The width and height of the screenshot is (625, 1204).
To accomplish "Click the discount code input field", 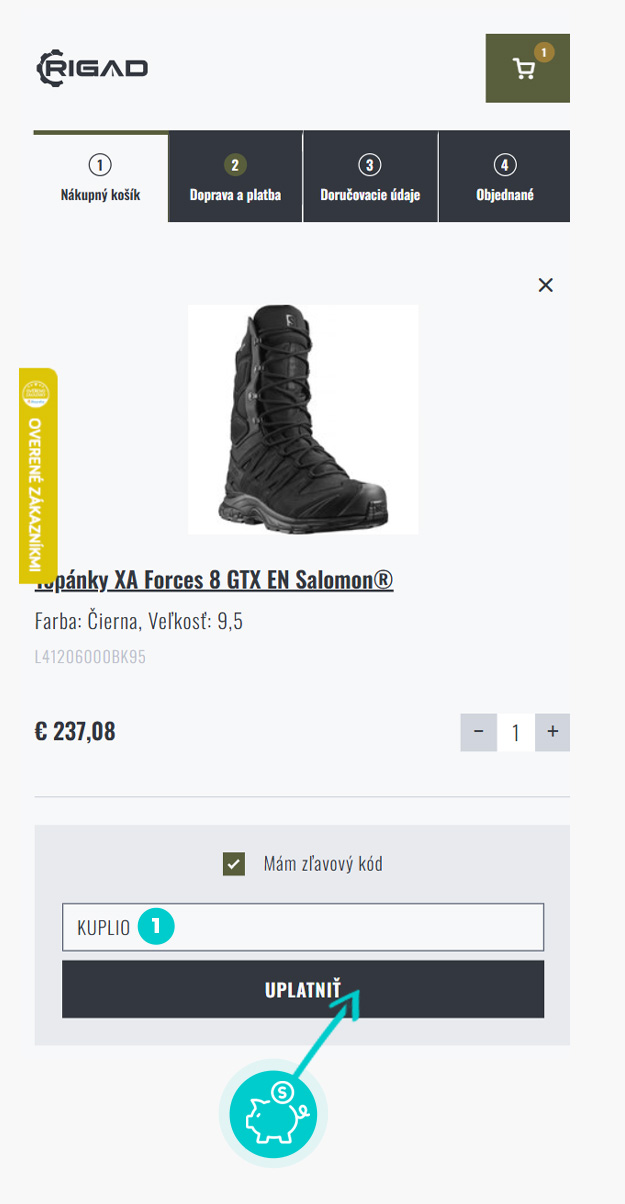I will click(x=303, y=927).
